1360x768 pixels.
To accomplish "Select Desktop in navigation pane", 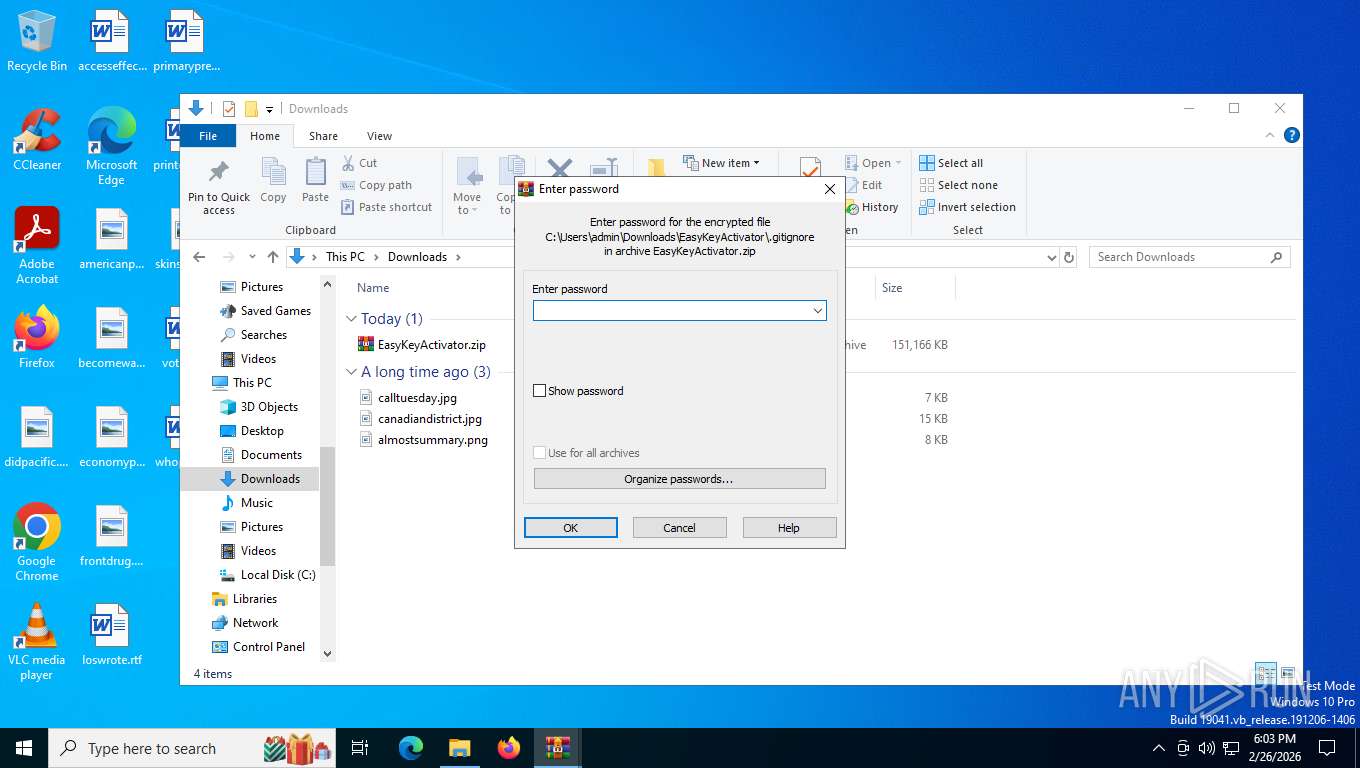I will pos(262,431).
